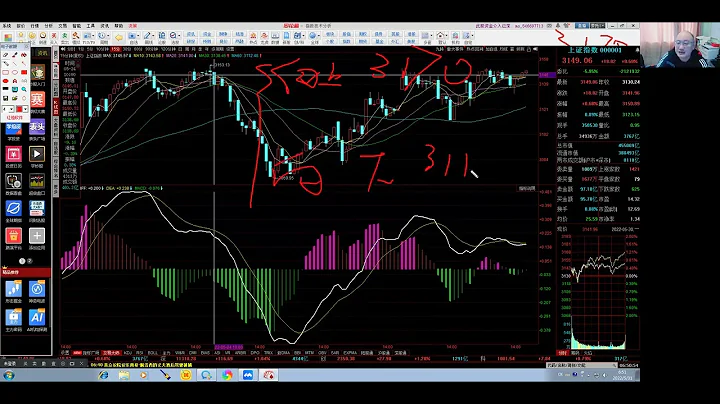The image size is (720, 404).
Task: Click the mini intraday chart thumbnail
Action: pos(597,292)
